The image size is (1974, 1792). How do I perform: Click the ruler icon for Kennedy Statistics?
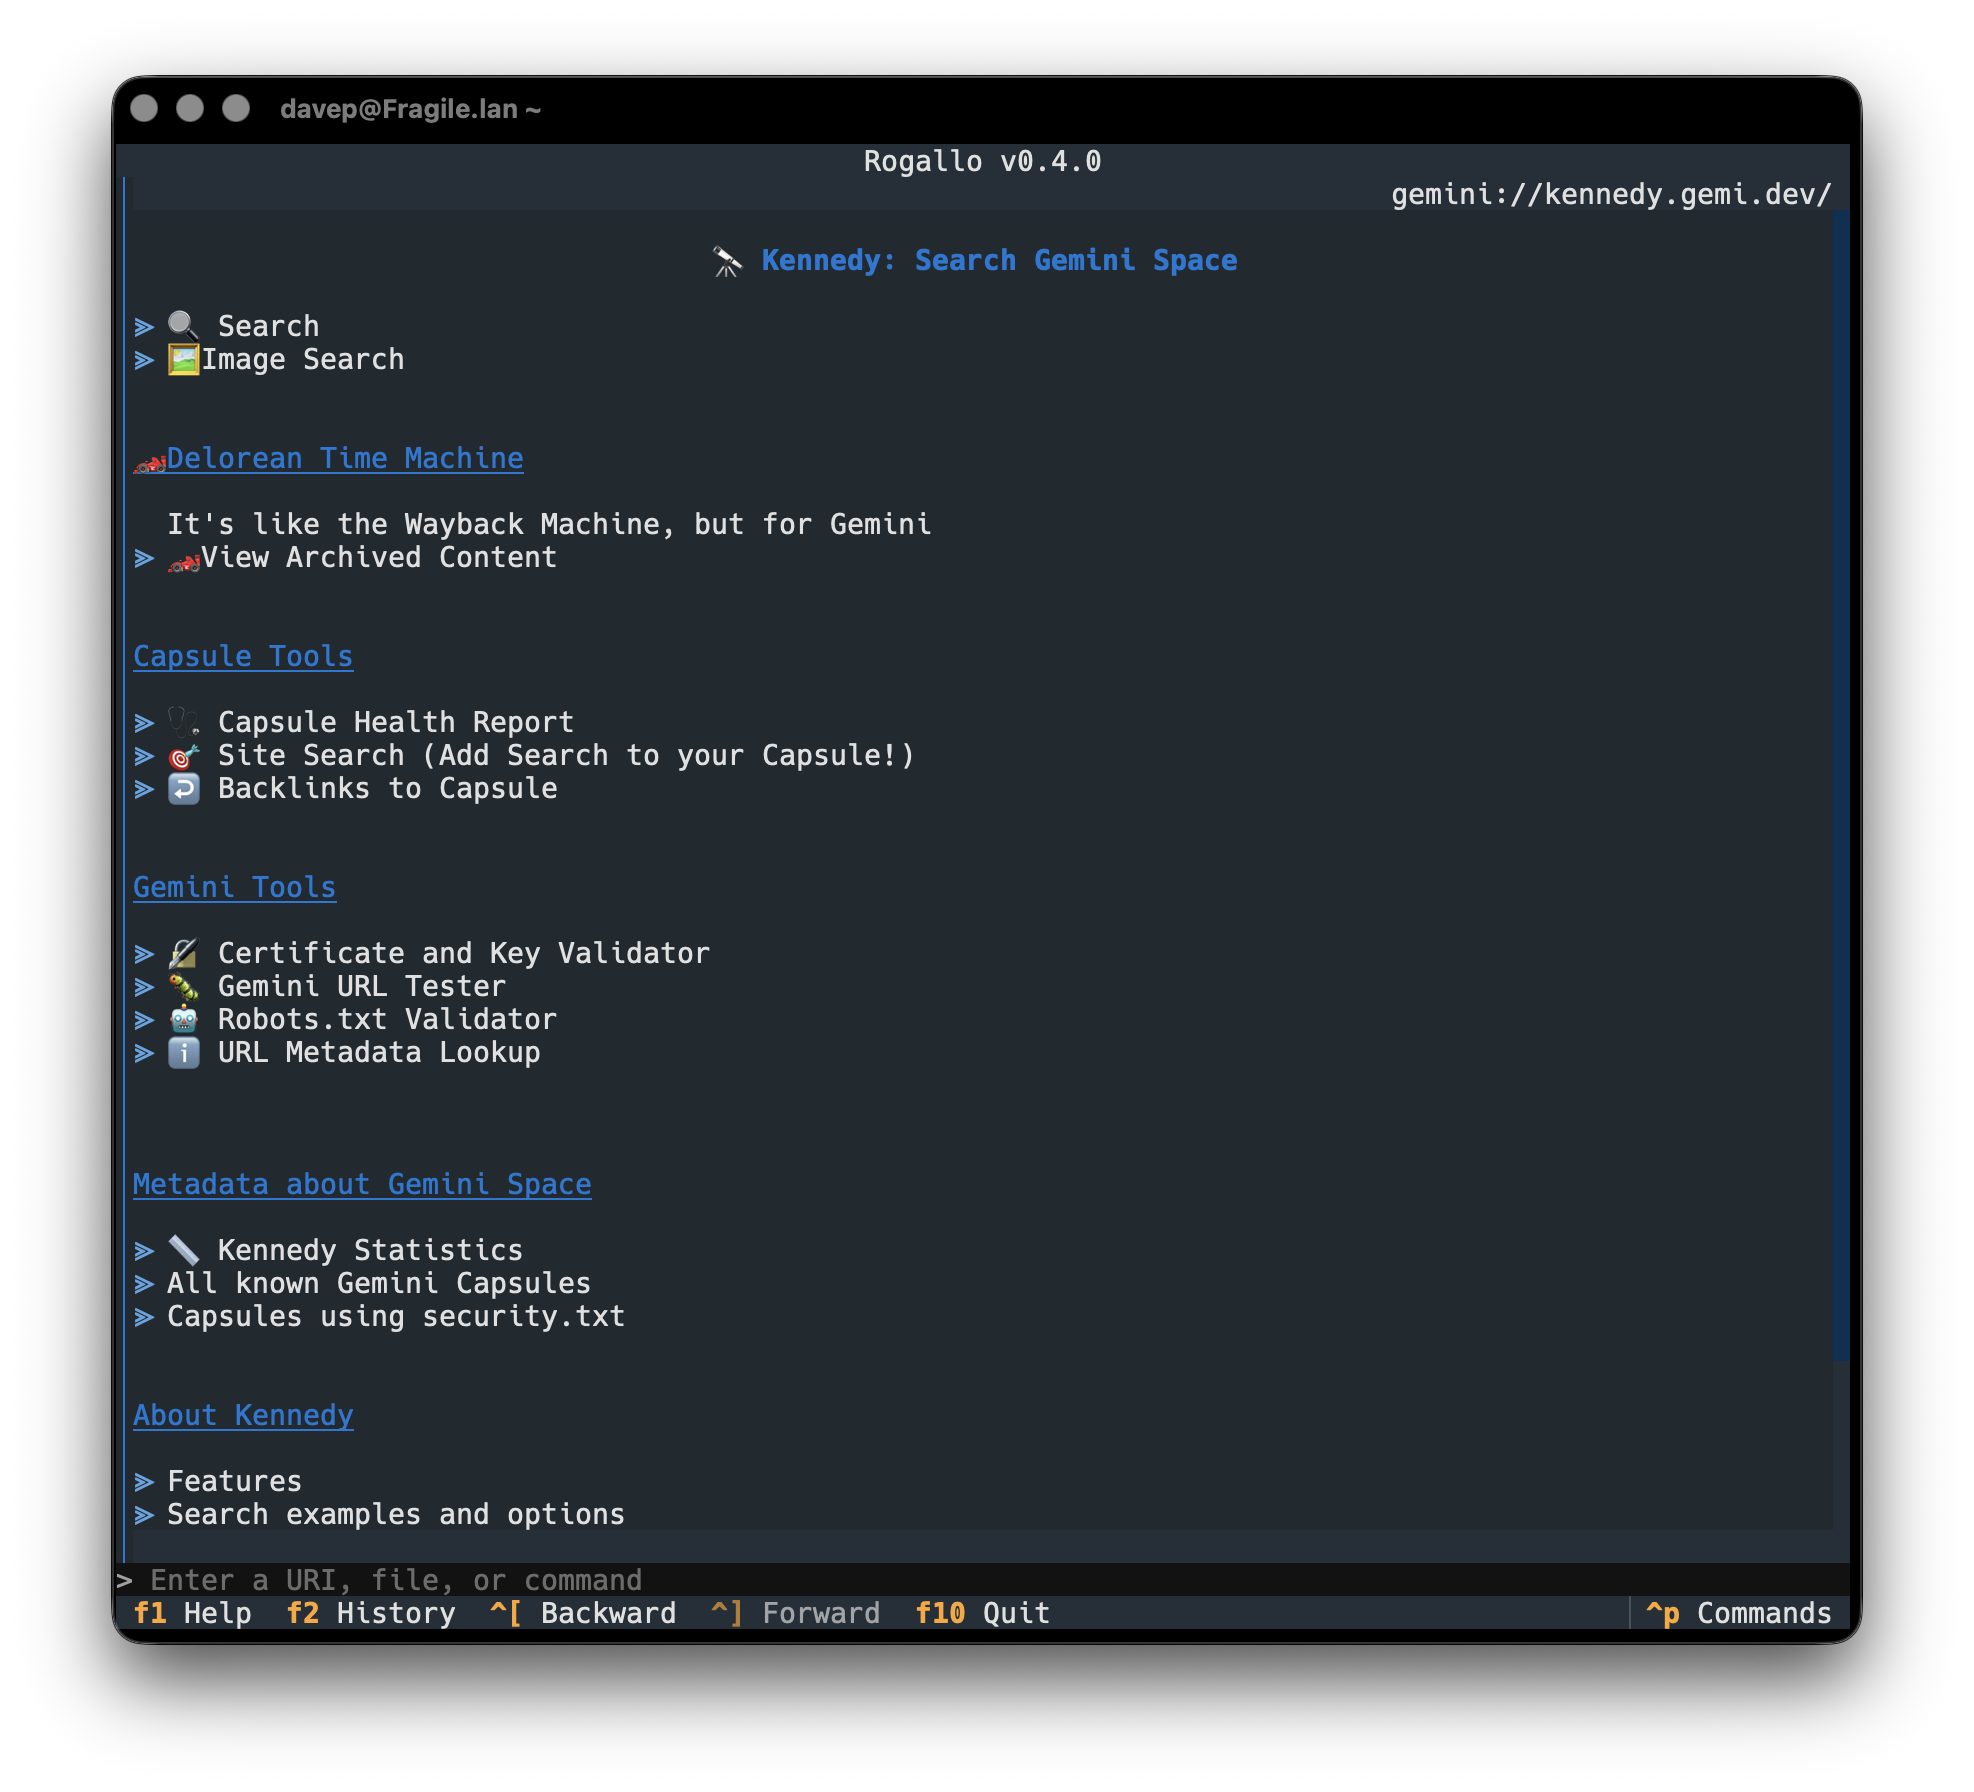(x=183, y=1250)
